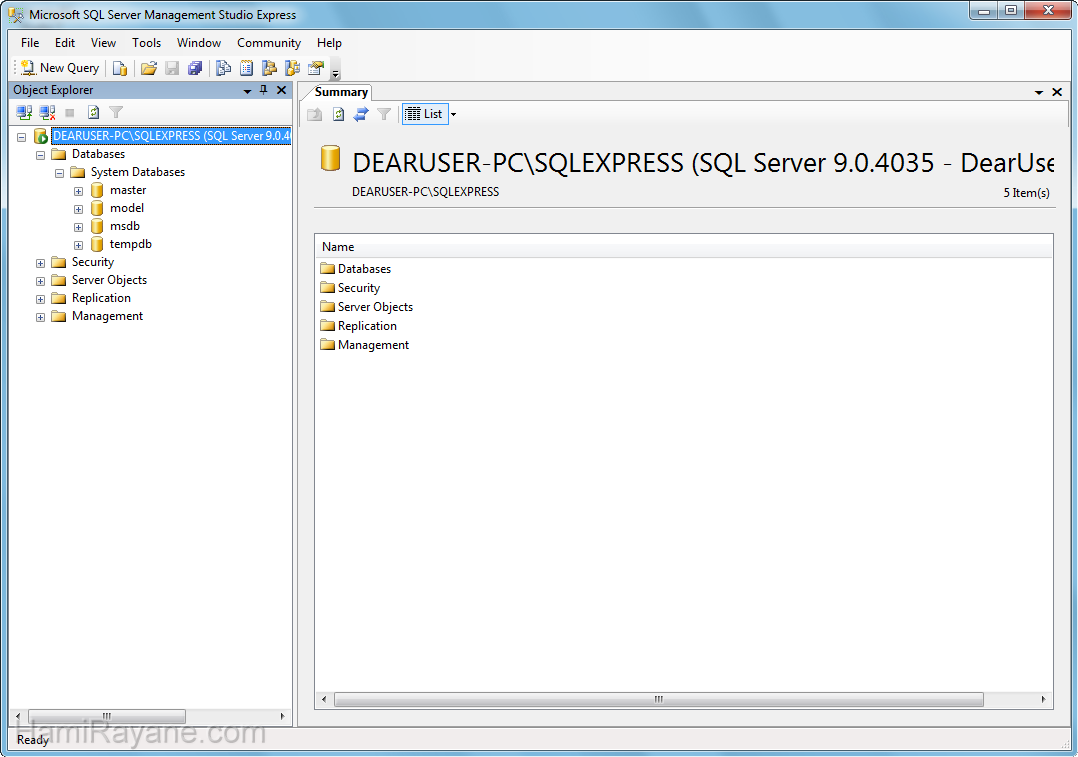Open Object Explorer window position dropdown

pyautogui.click(x=247, y=91)
